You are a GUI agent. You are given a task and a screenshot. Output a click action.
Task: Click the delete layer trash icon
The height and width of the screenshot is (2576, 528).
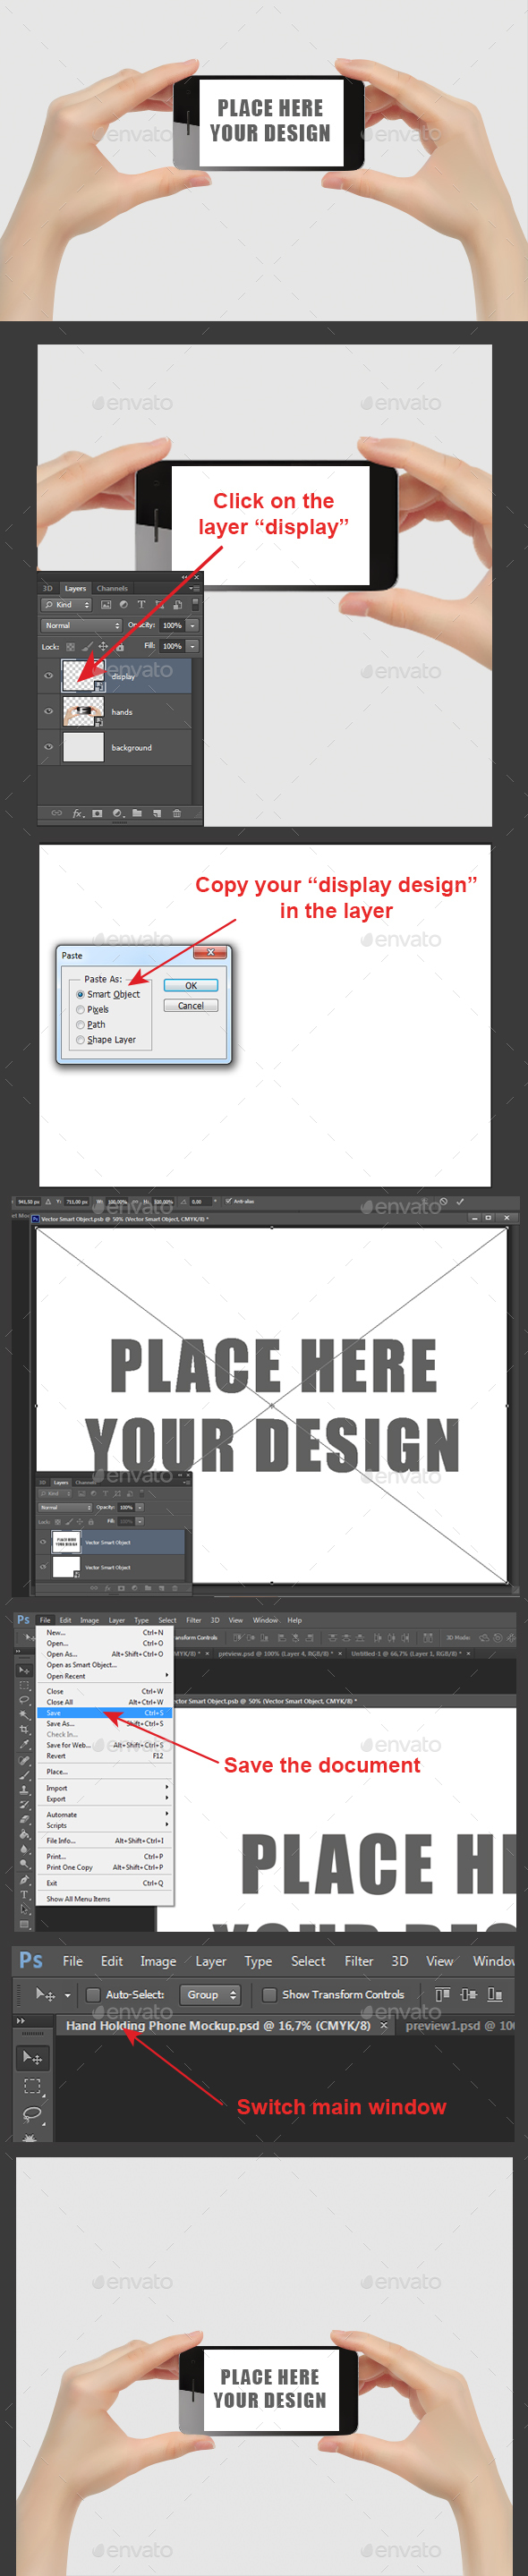[x=177, y=814]
